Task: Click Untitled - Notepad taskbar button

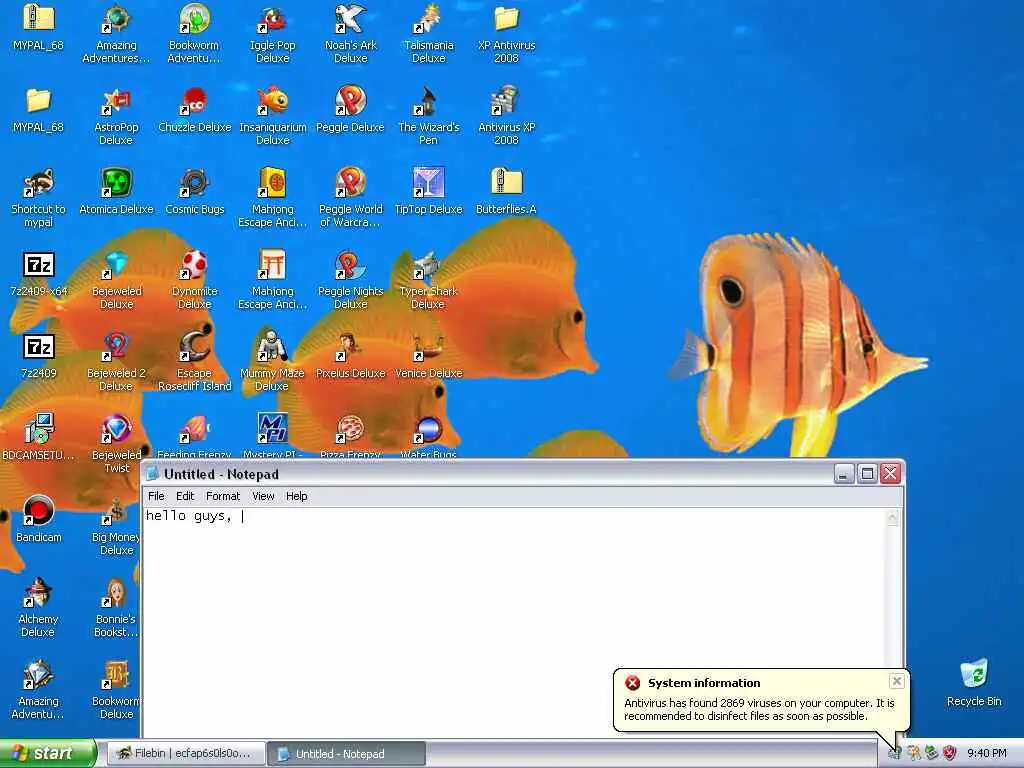Action: (347, 754)
